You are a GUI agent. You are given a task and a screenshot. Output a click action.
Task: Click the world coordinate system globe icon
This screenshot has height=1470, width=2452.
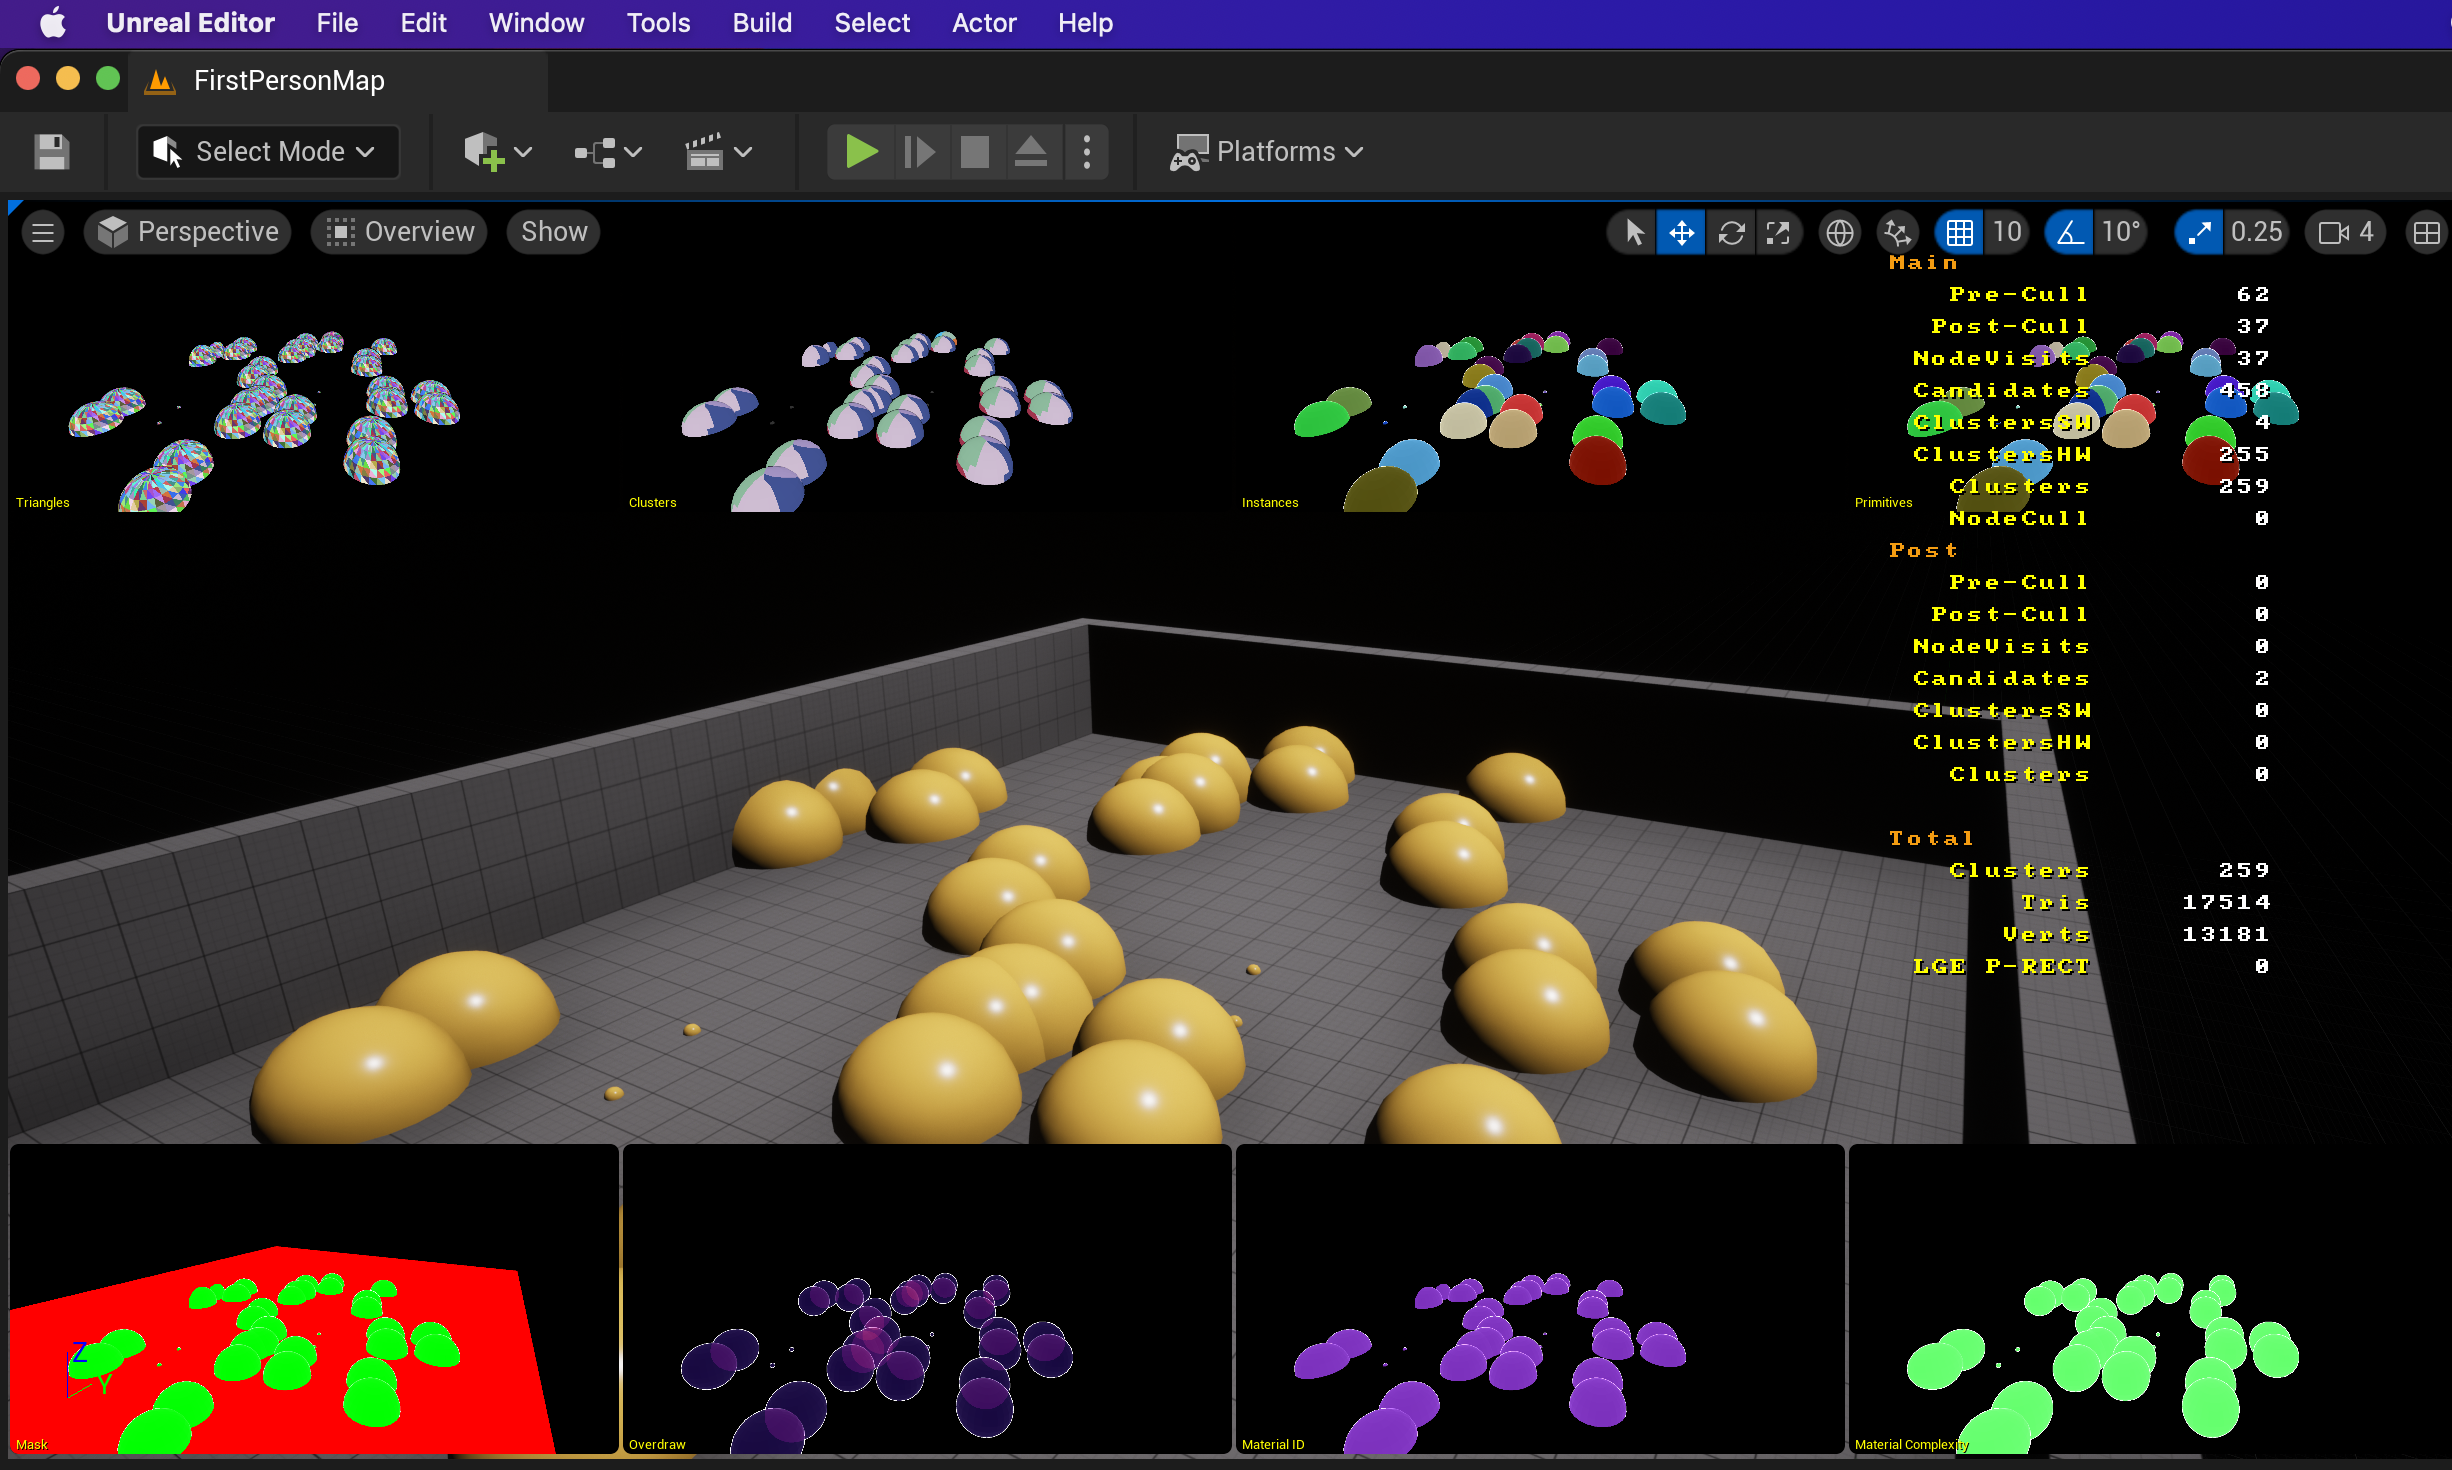click(x=1839, y=233)
